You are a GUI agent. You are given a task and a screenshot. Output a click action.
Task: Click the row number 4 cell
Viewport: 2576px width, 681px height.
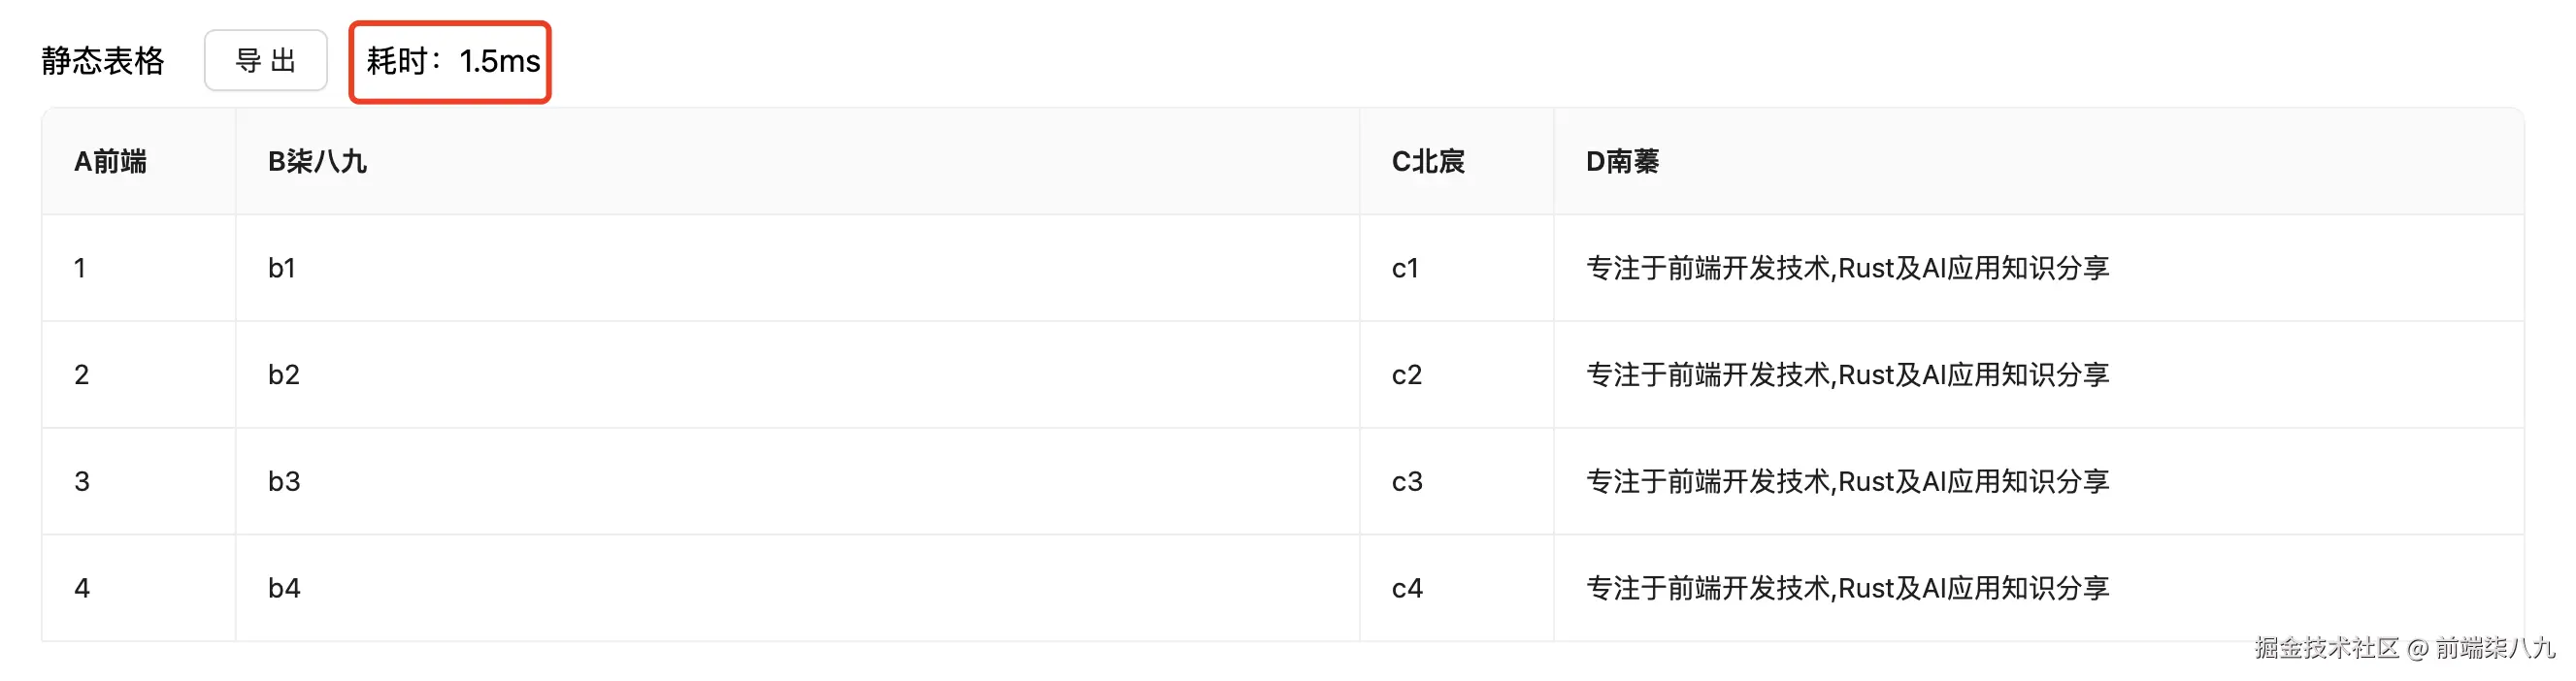click(x=82, y=588)
